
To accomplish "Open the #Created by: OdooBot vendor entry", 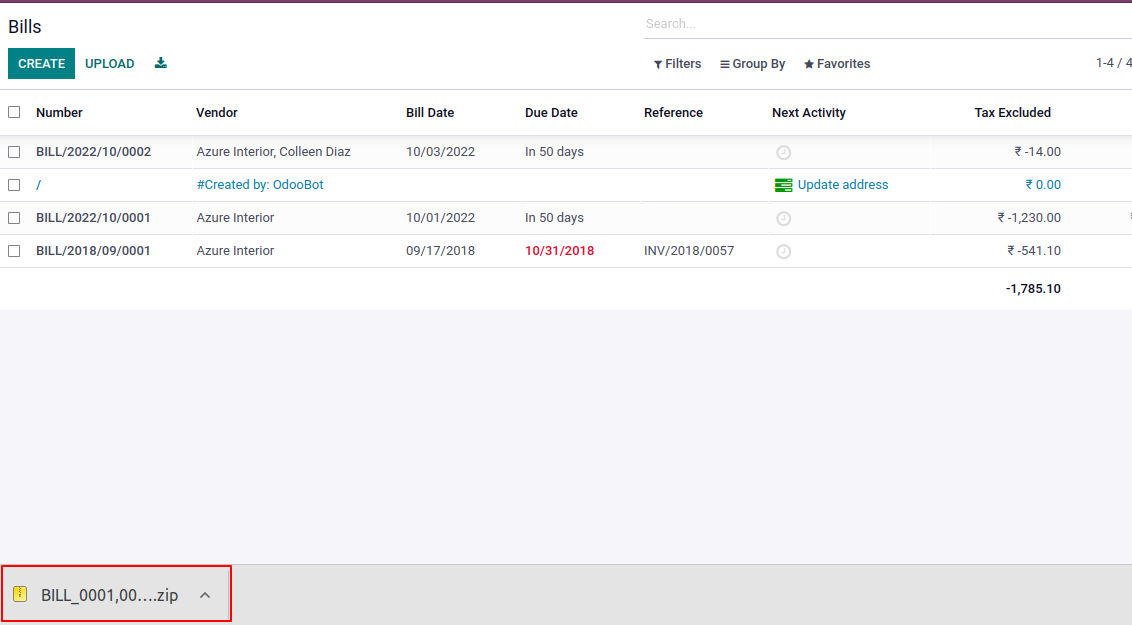I will (x=260, y=185).
